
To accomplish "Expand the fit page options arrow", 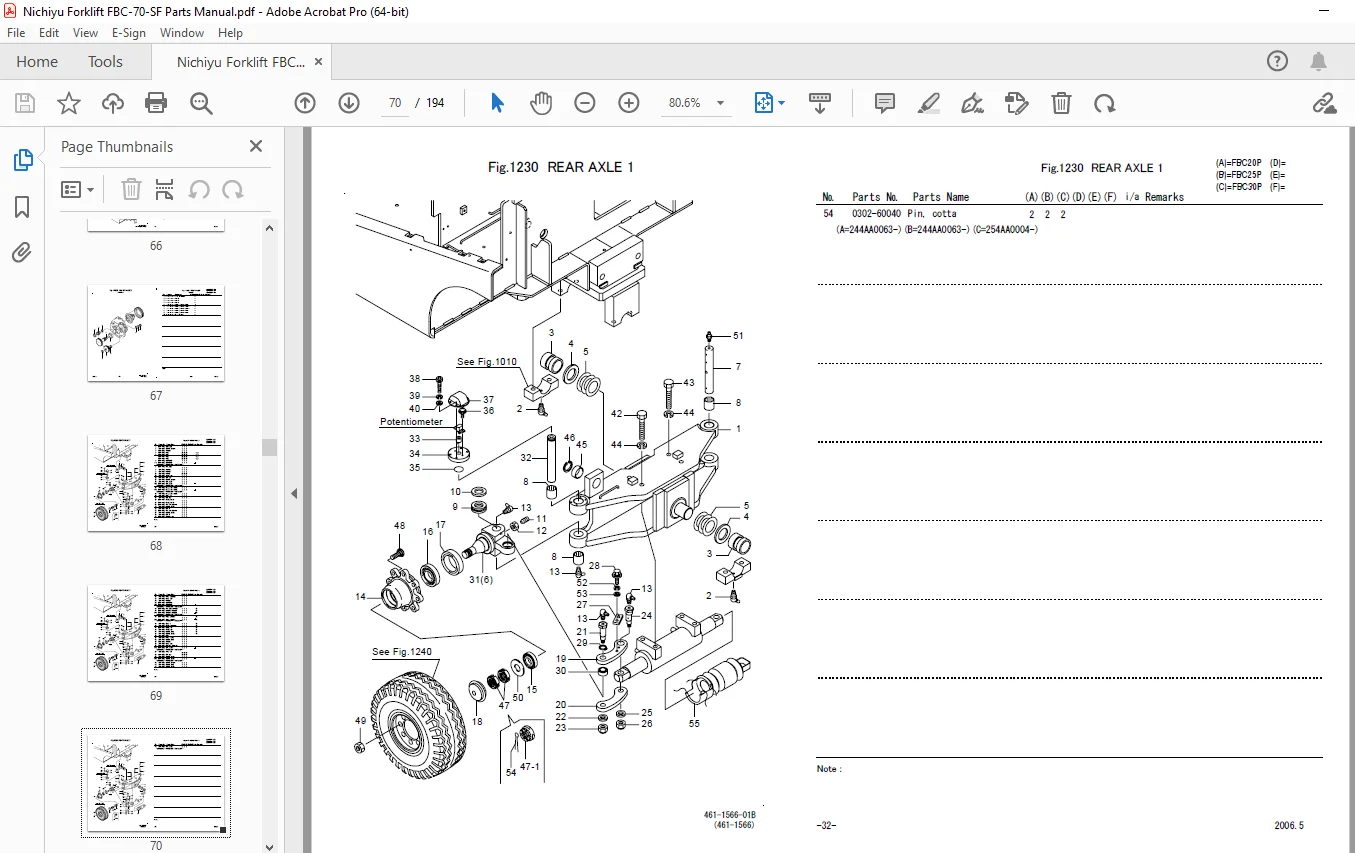I will point(781,103).
